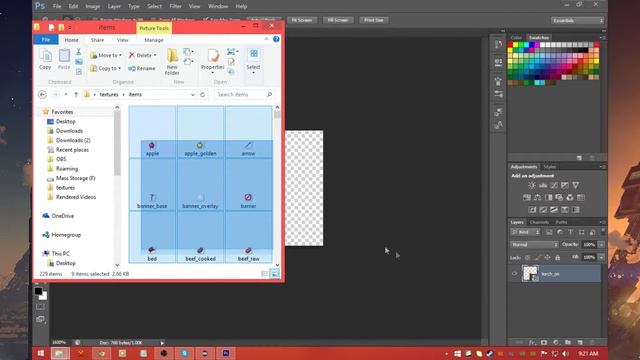Click the Photoshop quick mask mode icon
640x360 pixels.
[x=40, y=307]
